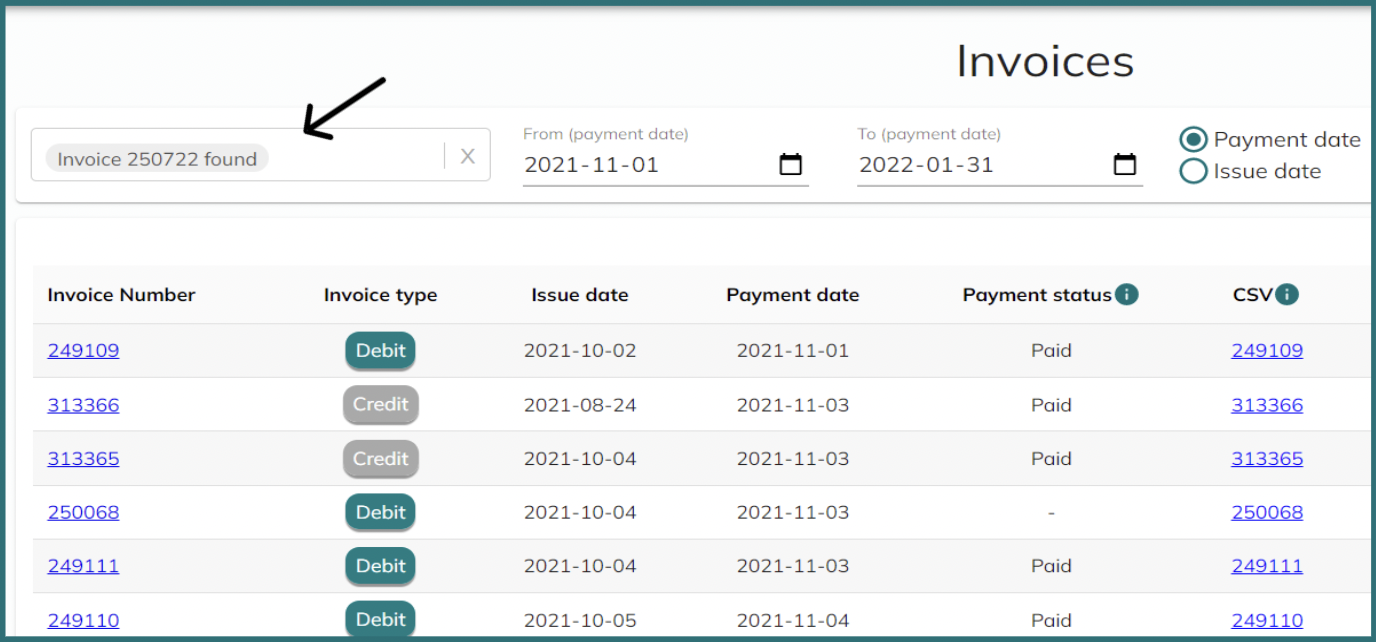
Task: Open the To payment date calendar picker
Action: click(1125, 165)
